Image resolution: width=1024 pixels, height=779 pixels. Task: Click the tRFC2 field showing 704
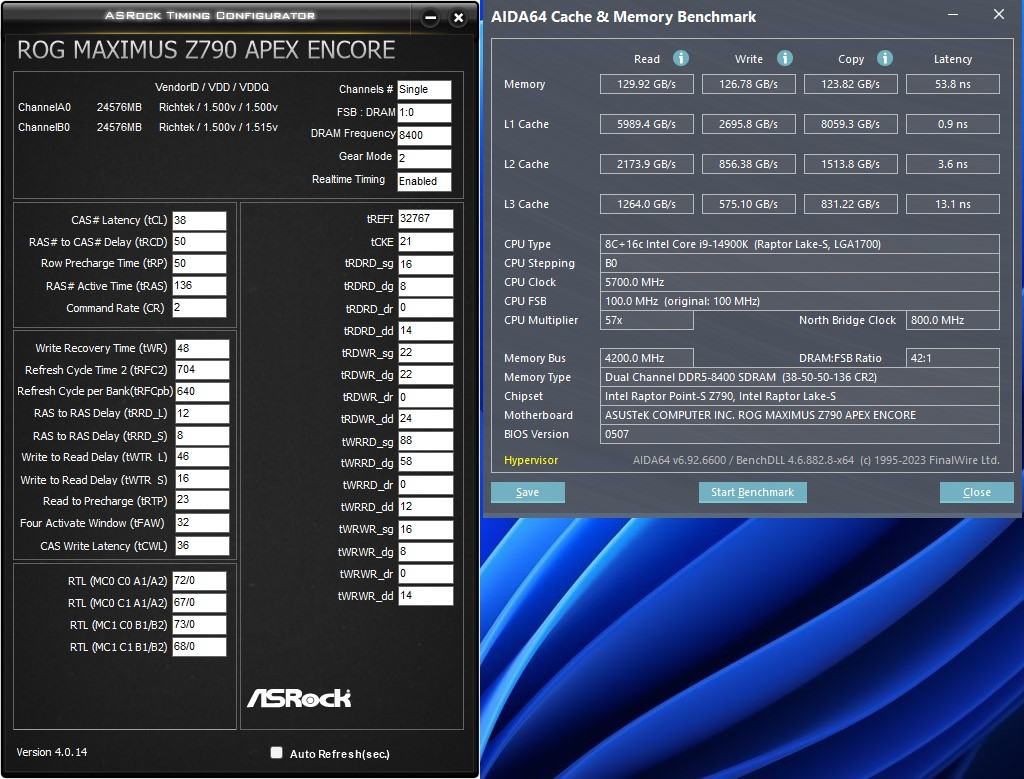[202, 370]
